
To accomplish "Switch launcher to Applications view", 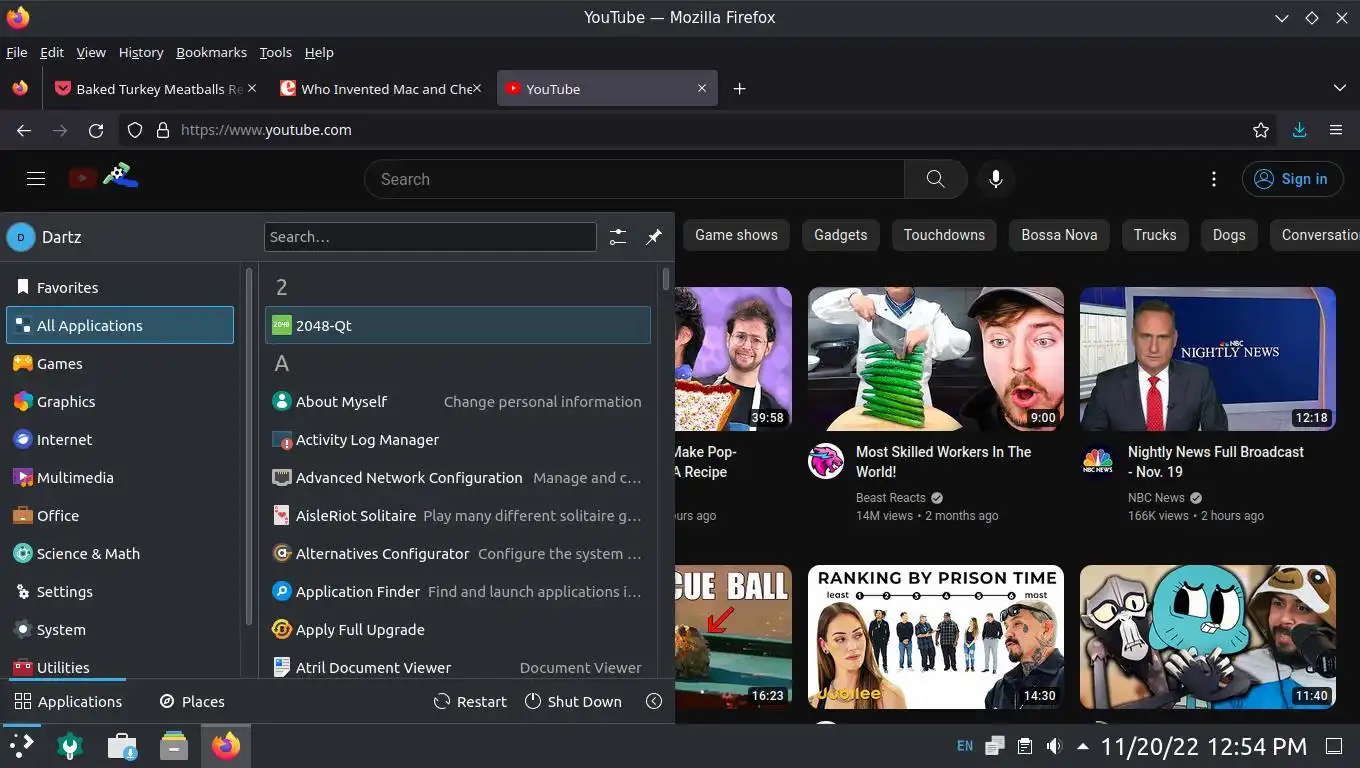I will point(68,701).
